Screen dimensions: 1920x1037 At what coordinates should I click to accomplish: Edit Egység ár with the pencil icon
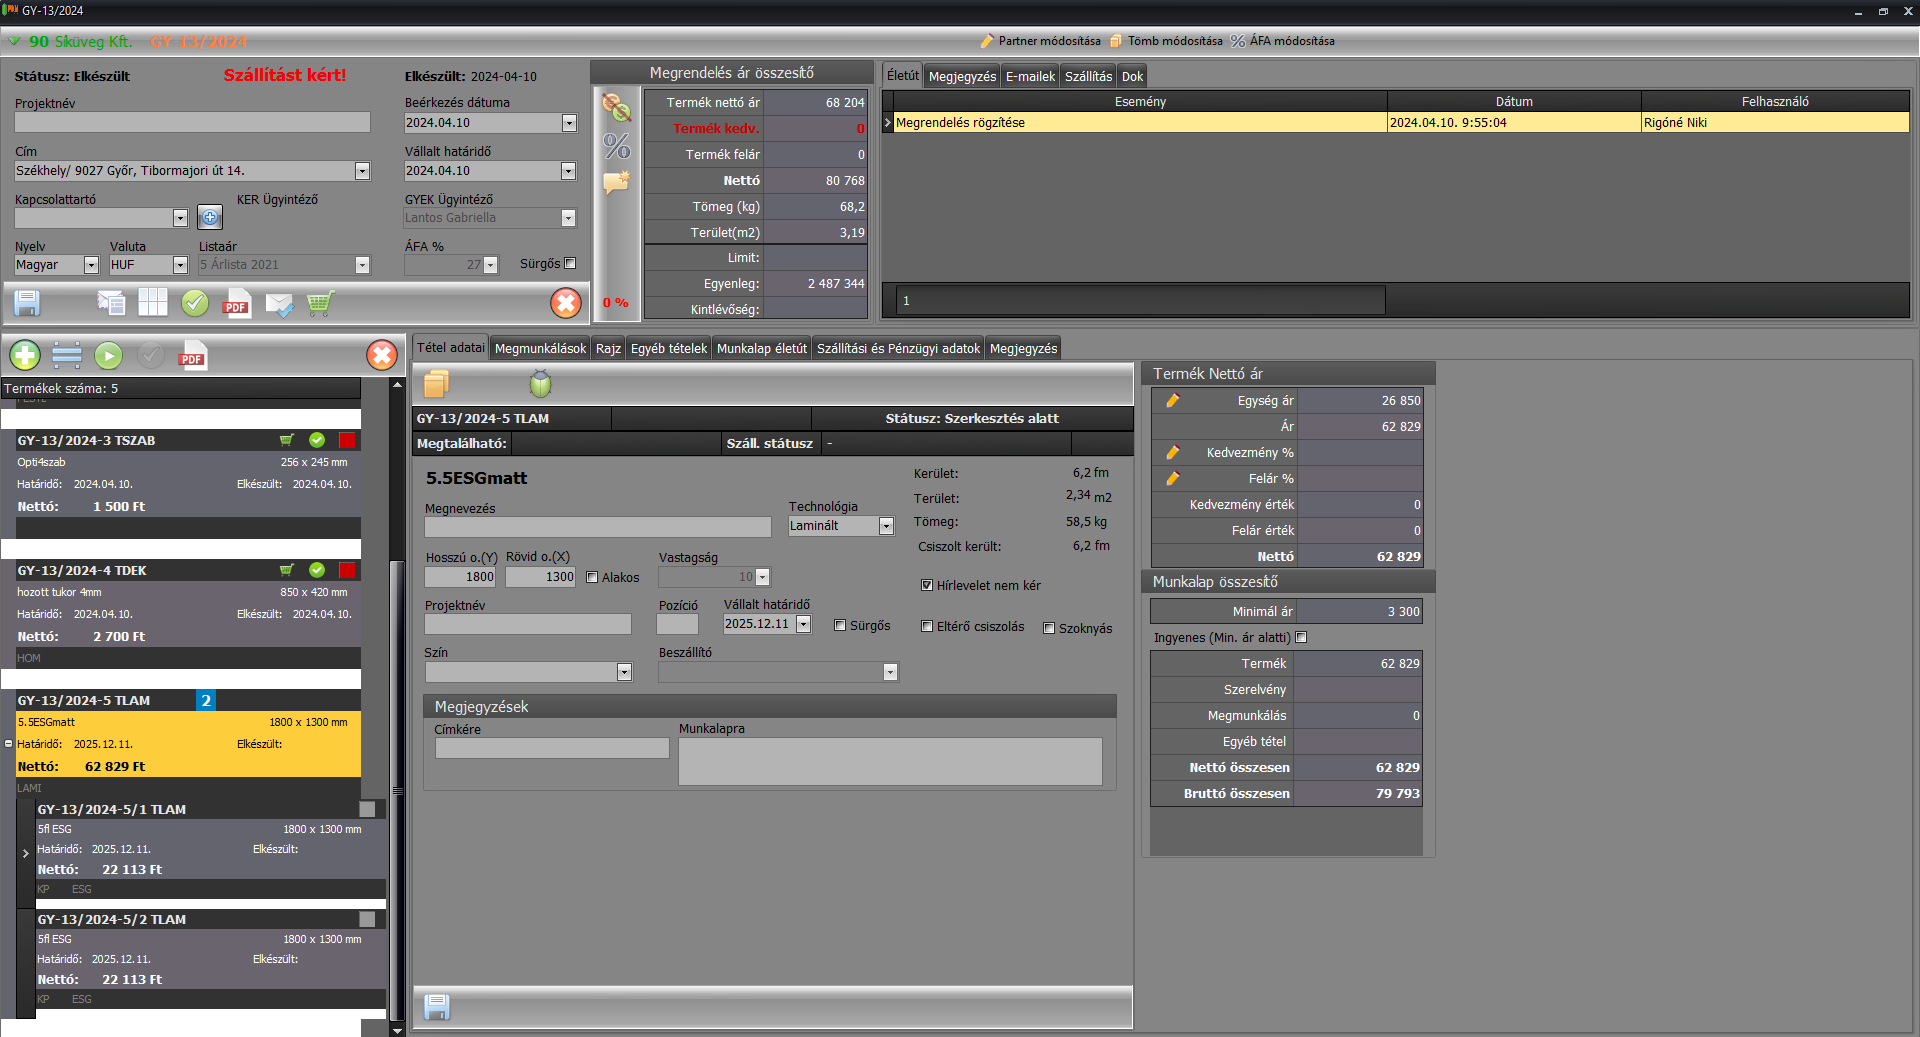click(1173, 400)
